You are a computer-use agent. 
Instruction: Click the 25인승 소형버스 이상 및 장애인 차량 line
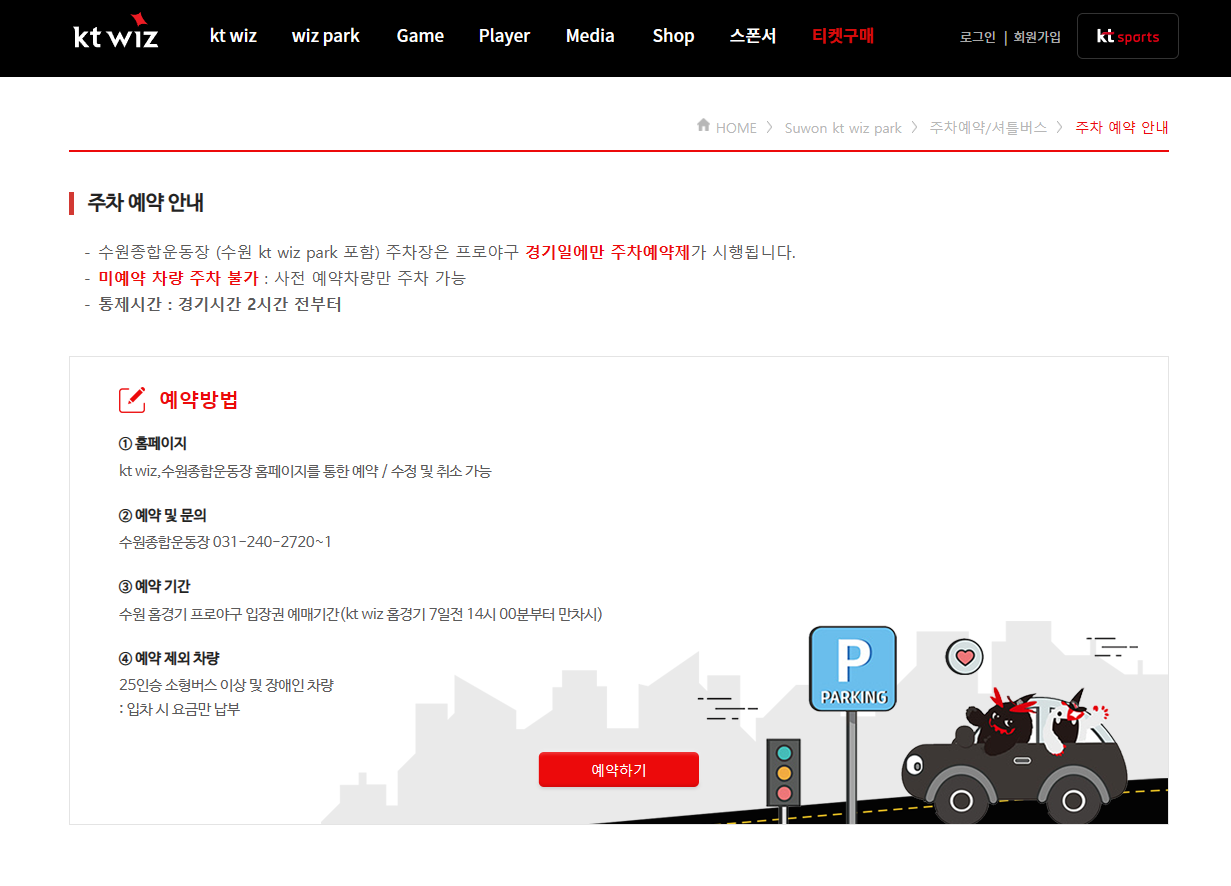coord(226,685)
